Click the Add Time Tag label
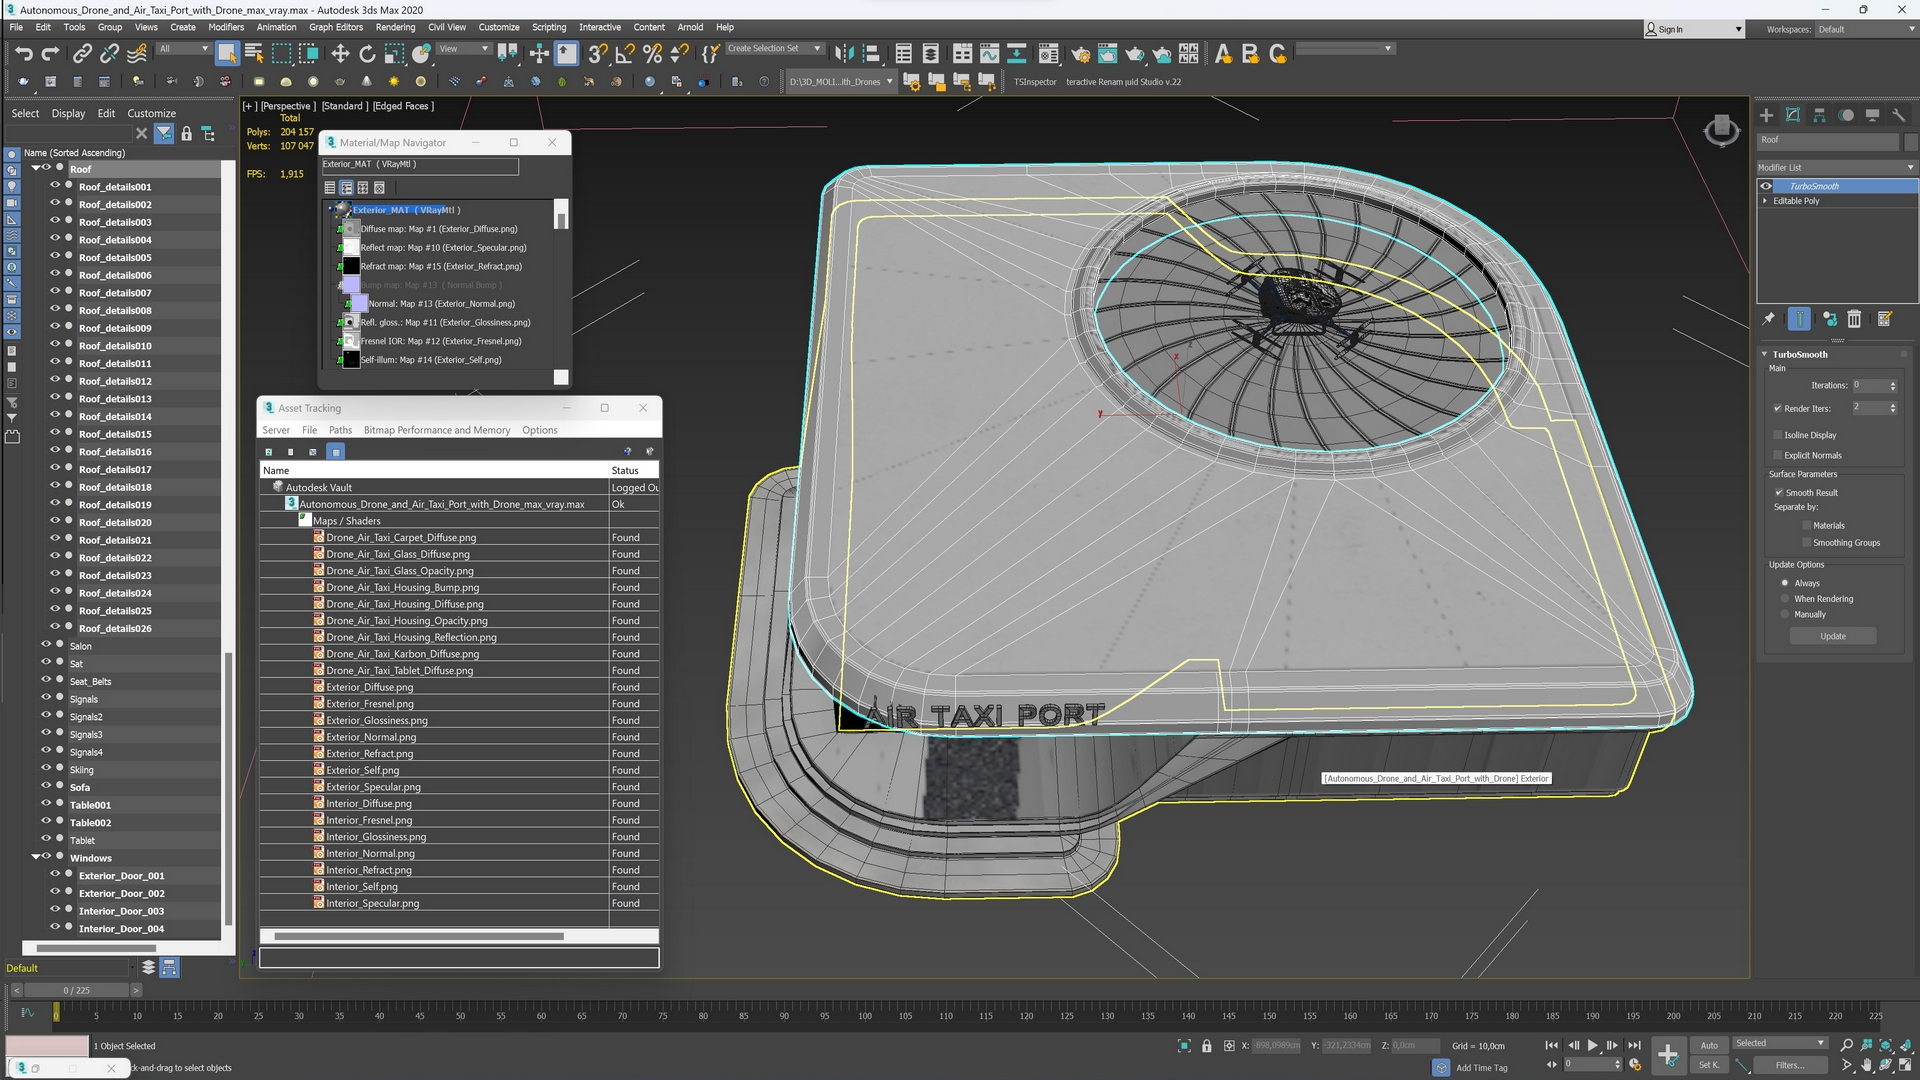Screen dimensions: 1920x1080 [1481, 1067]
